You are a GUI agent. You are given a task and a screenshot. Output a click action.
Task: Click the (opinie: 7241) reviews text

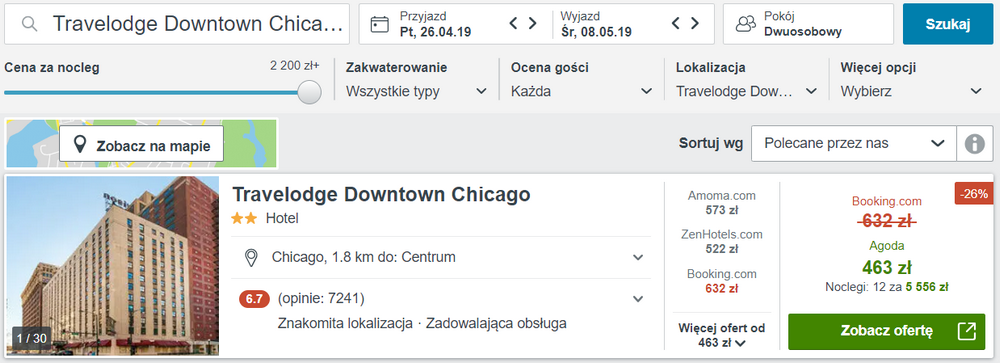coord(321,299)
